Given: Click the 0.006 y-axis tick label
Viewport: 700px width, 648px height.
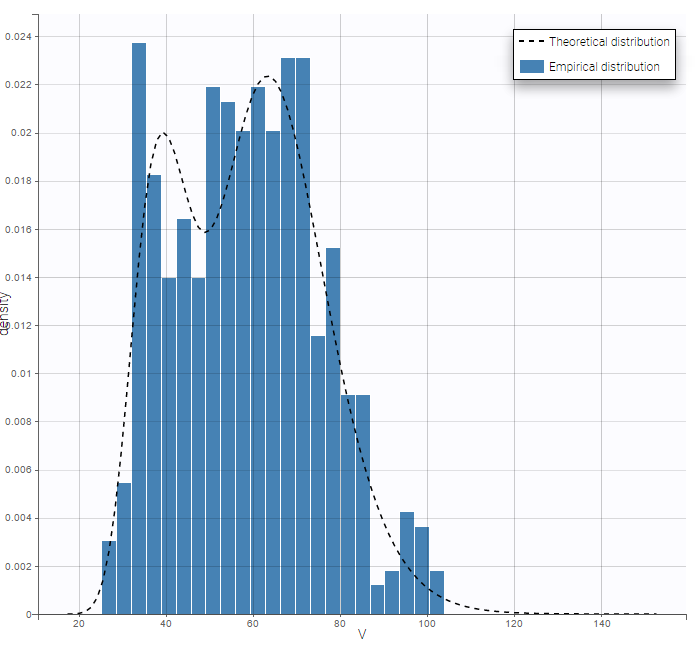Looking at the screenshot, I should (19, 470).
